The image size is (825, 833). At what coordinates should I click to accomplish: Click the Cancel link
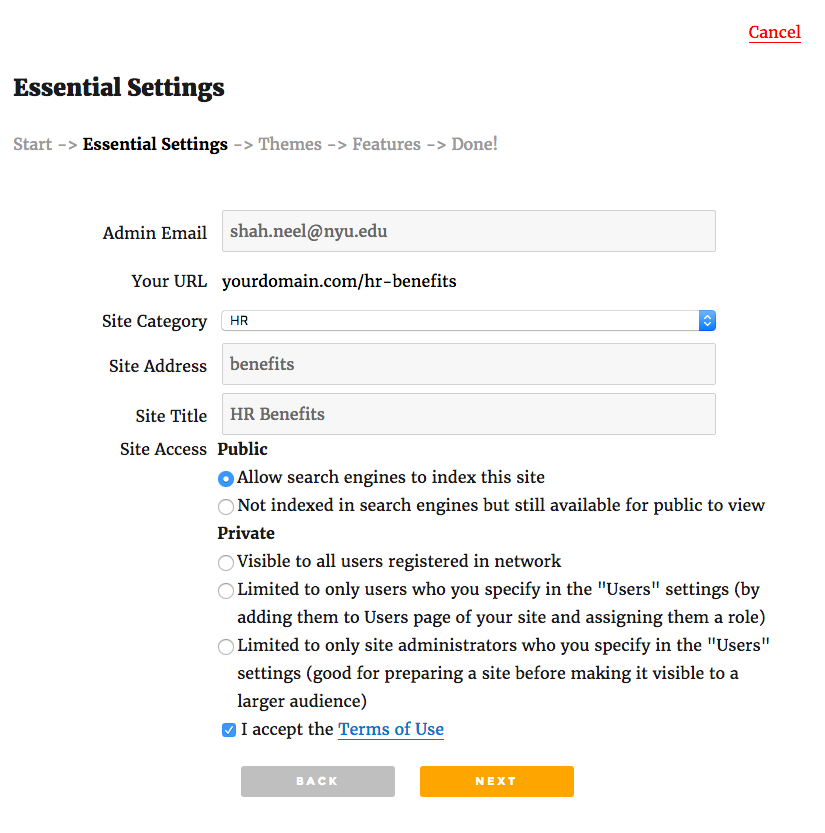pyautogui.click(x=774, y=32)
